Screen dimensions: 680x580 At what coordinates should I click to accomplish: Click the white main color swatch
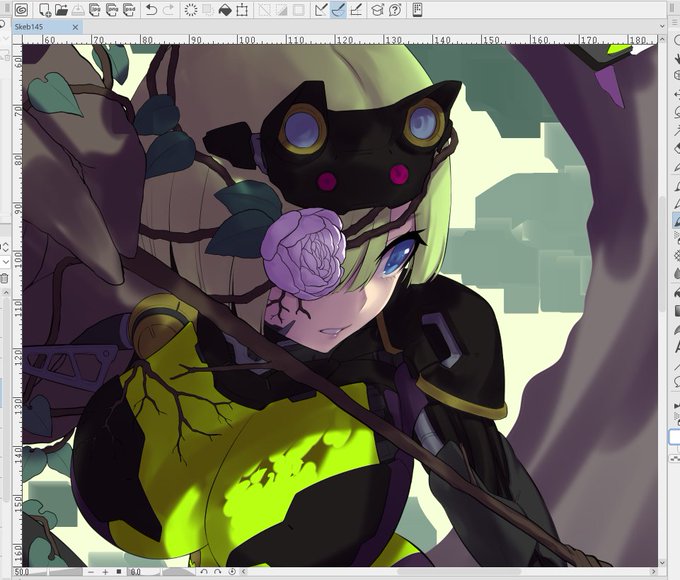coord(675,437)
